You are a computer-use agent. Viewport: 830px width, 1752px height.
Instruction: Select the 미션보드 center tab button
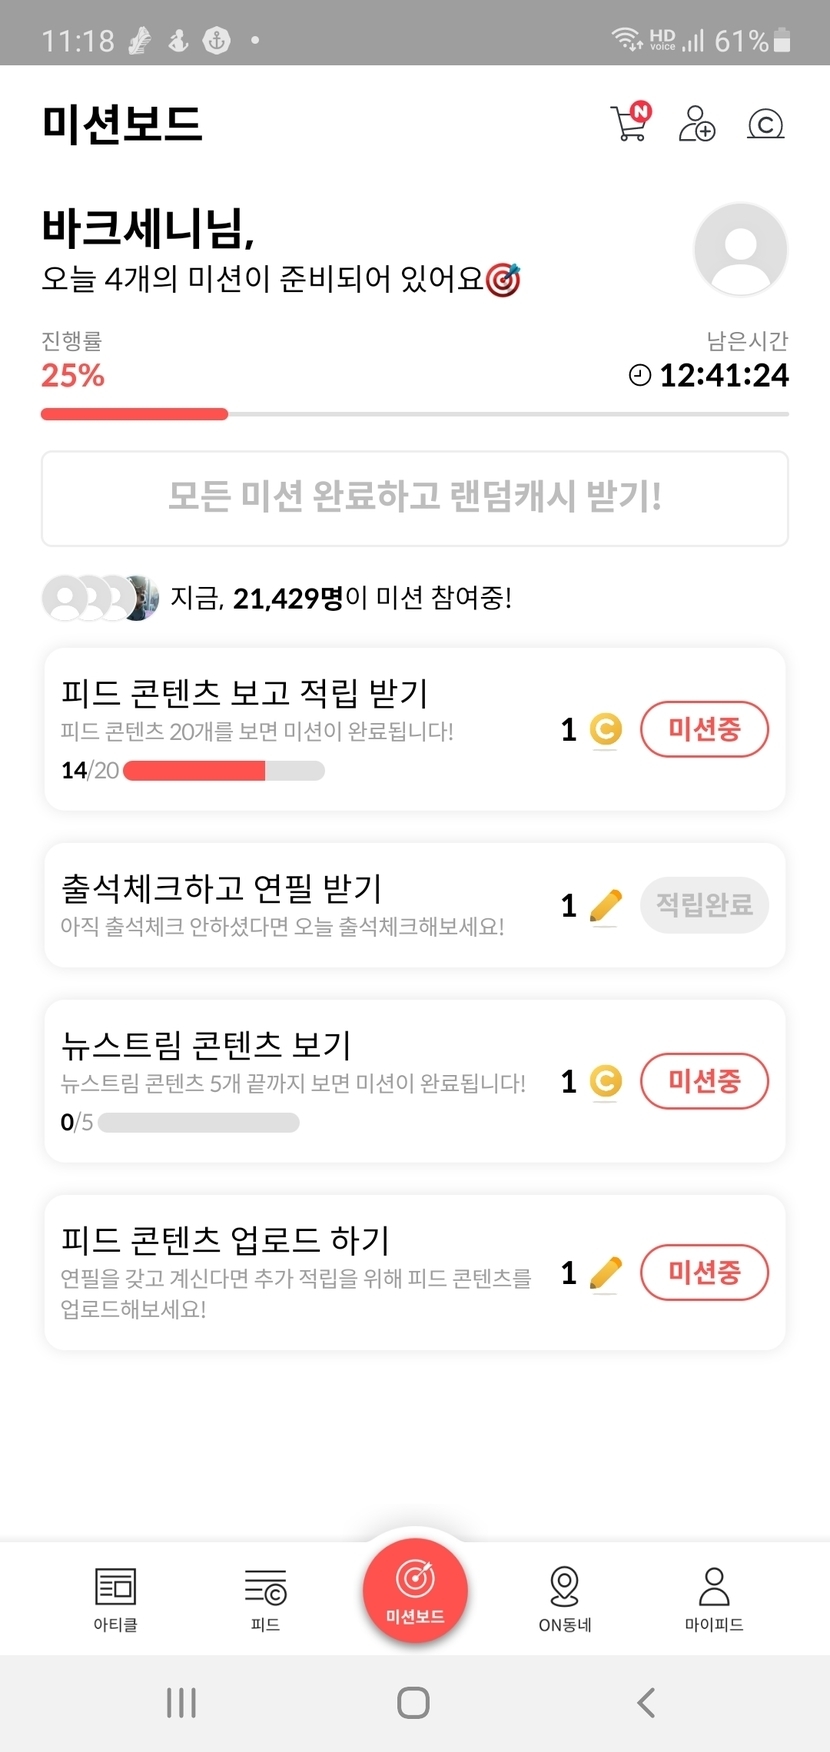(415, 1590)
